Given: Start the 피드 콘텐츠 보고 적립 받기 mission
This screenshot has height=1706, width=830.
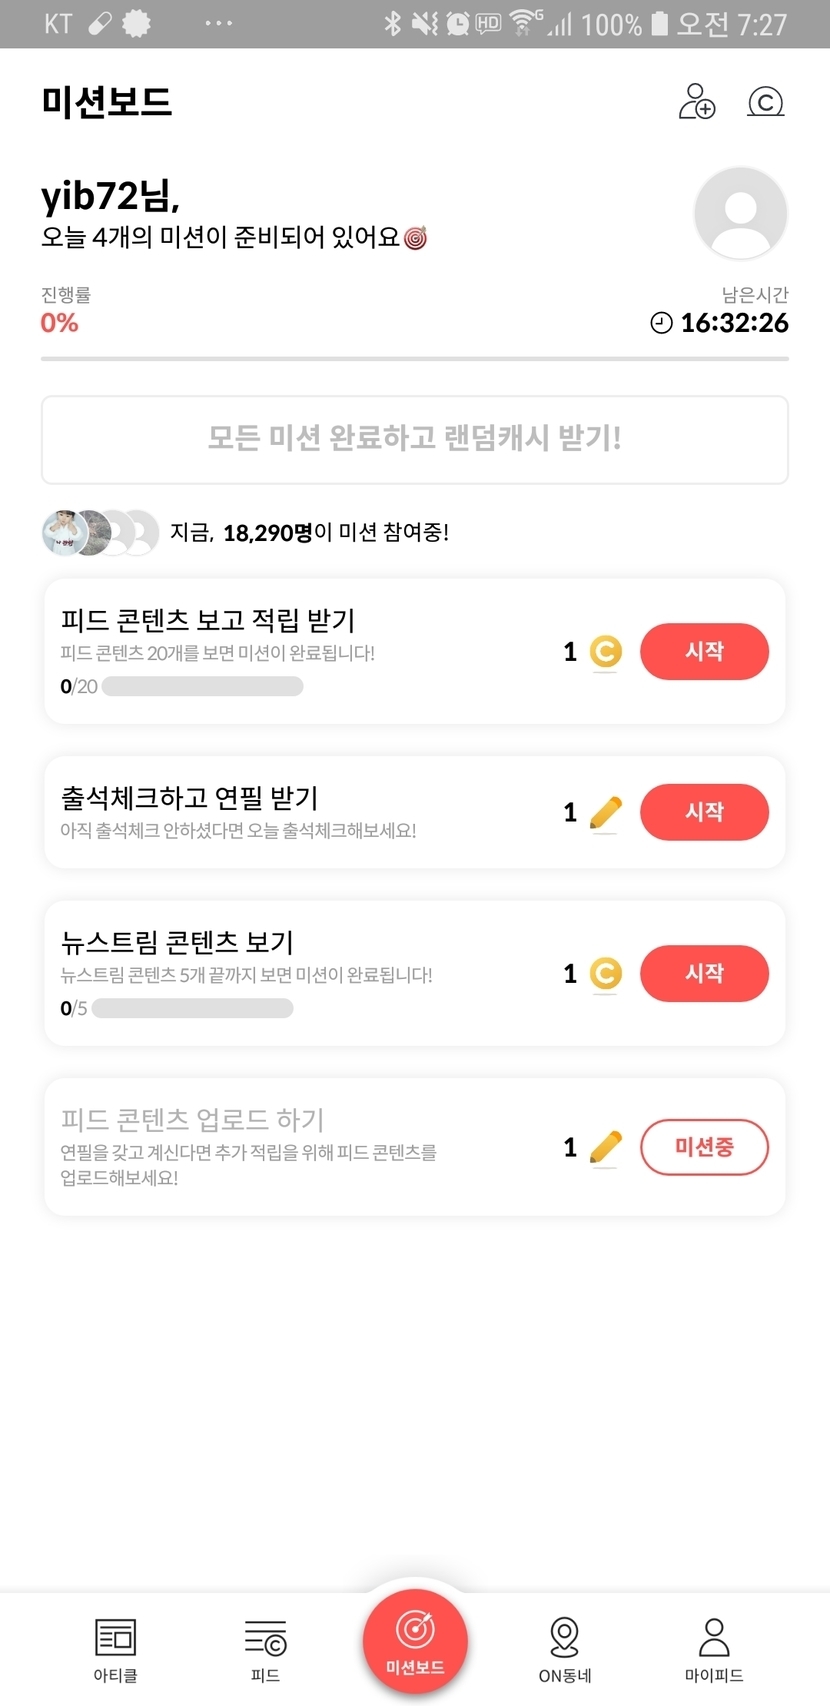Looking at the screenshot, I should tap(704, 651).
